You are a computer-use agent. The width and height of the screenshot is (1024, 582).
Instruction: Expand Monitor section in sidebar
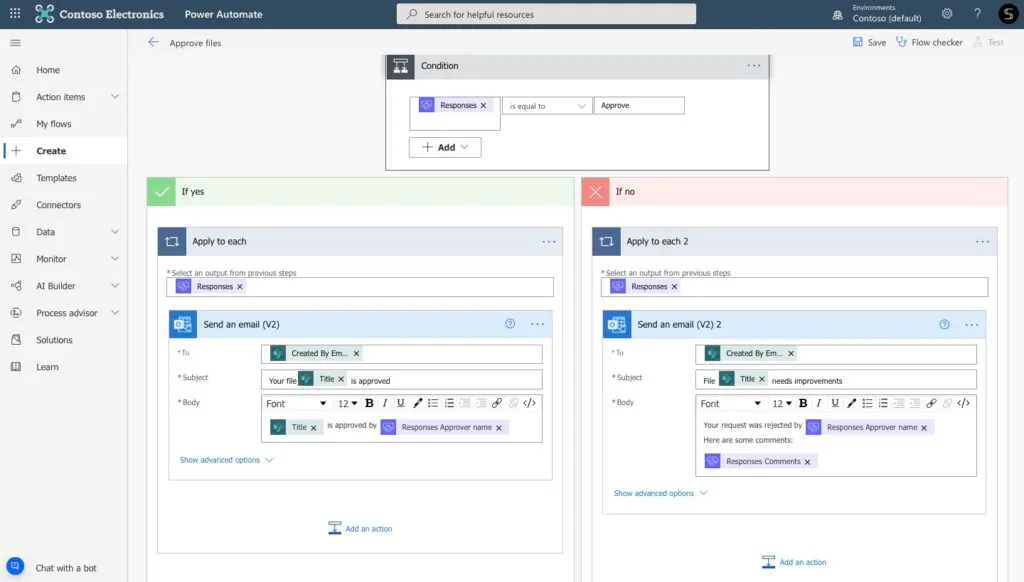click(x=115, y=259)
